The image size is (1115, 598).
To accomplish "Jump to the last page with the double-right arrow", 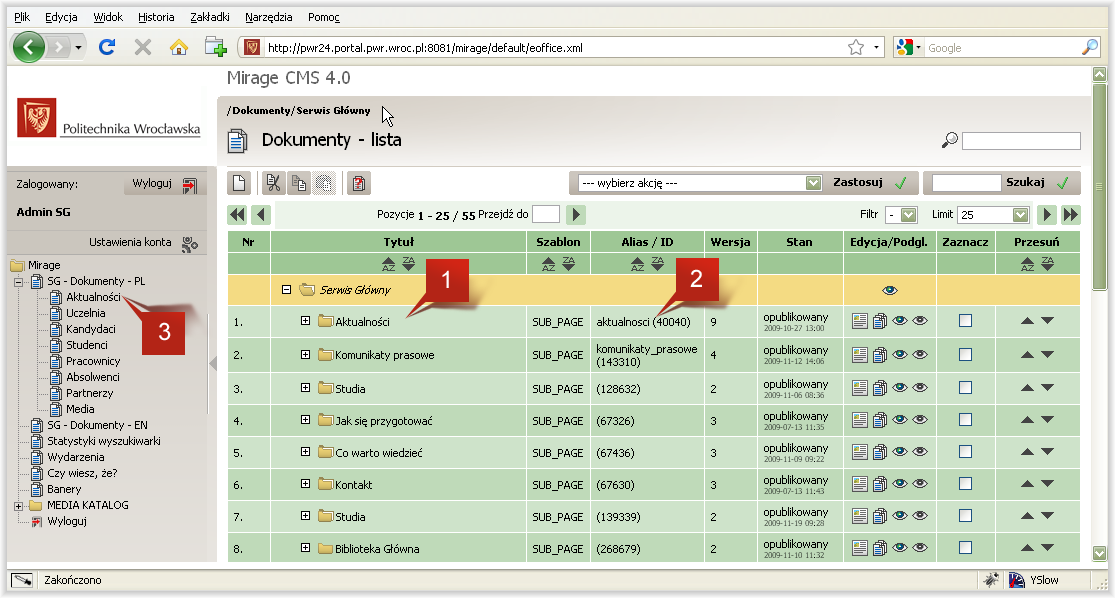I will 1070,214.
